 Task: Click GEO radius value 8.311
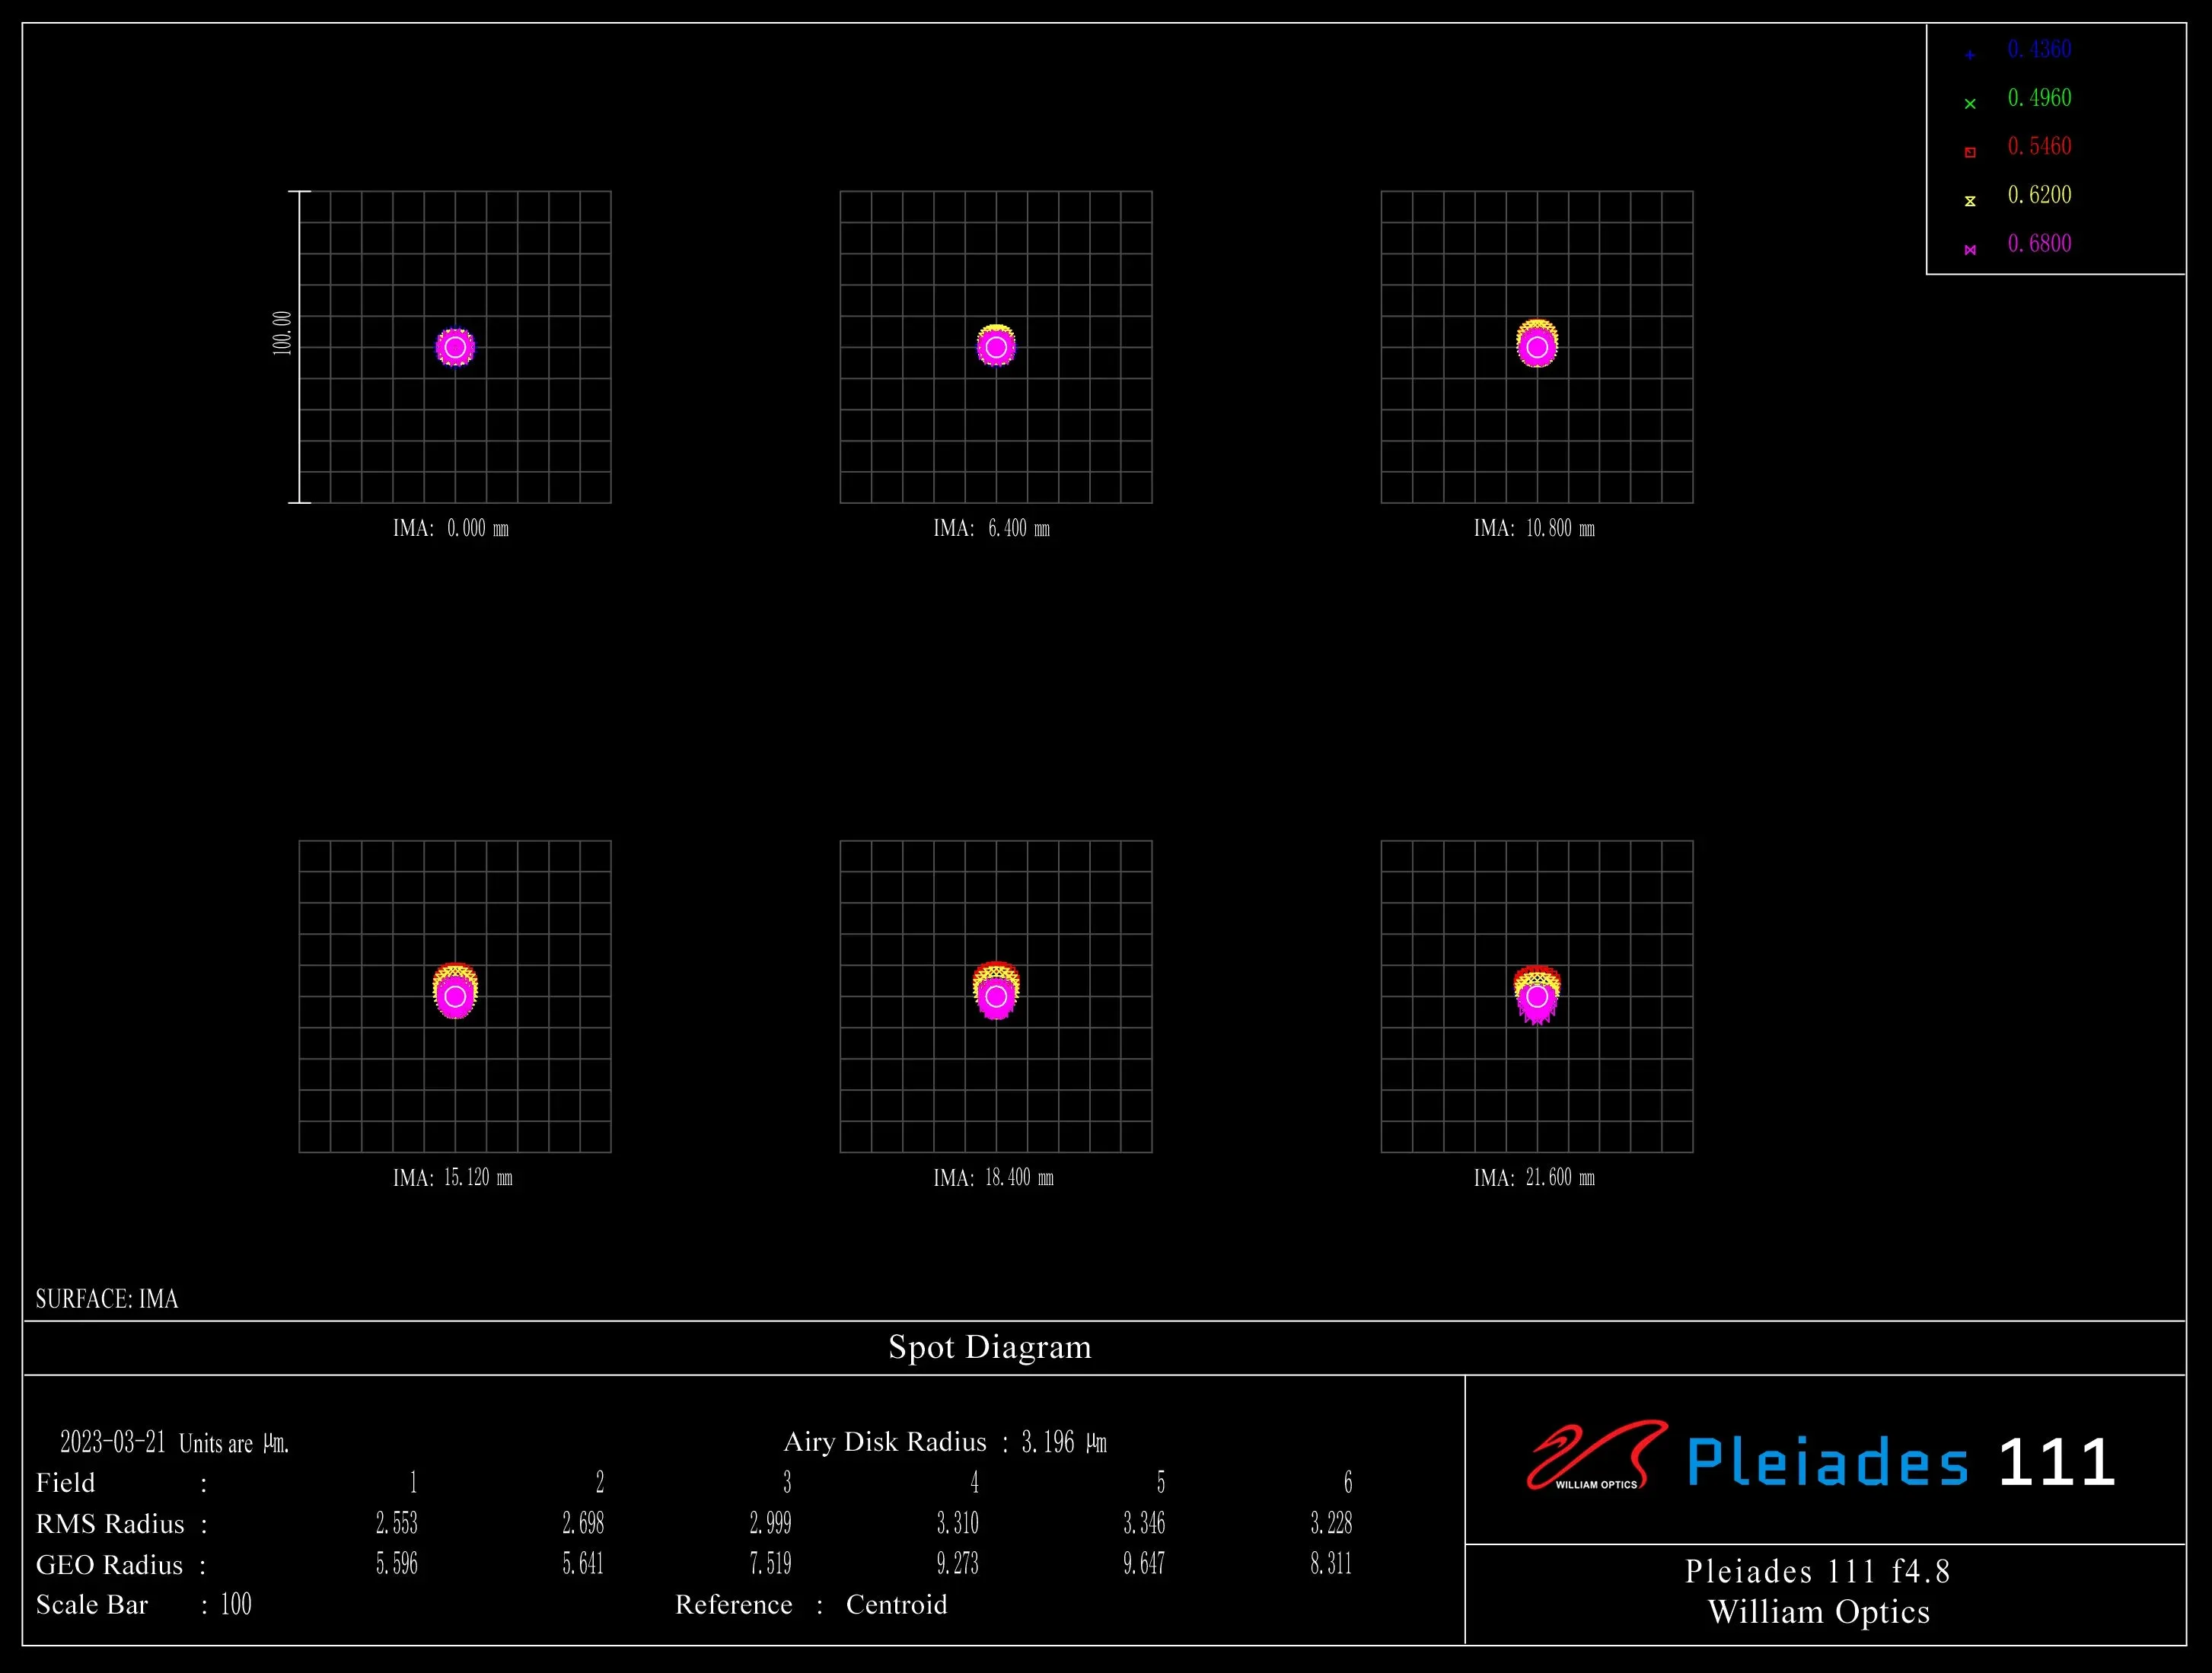click(1331, 1564)
